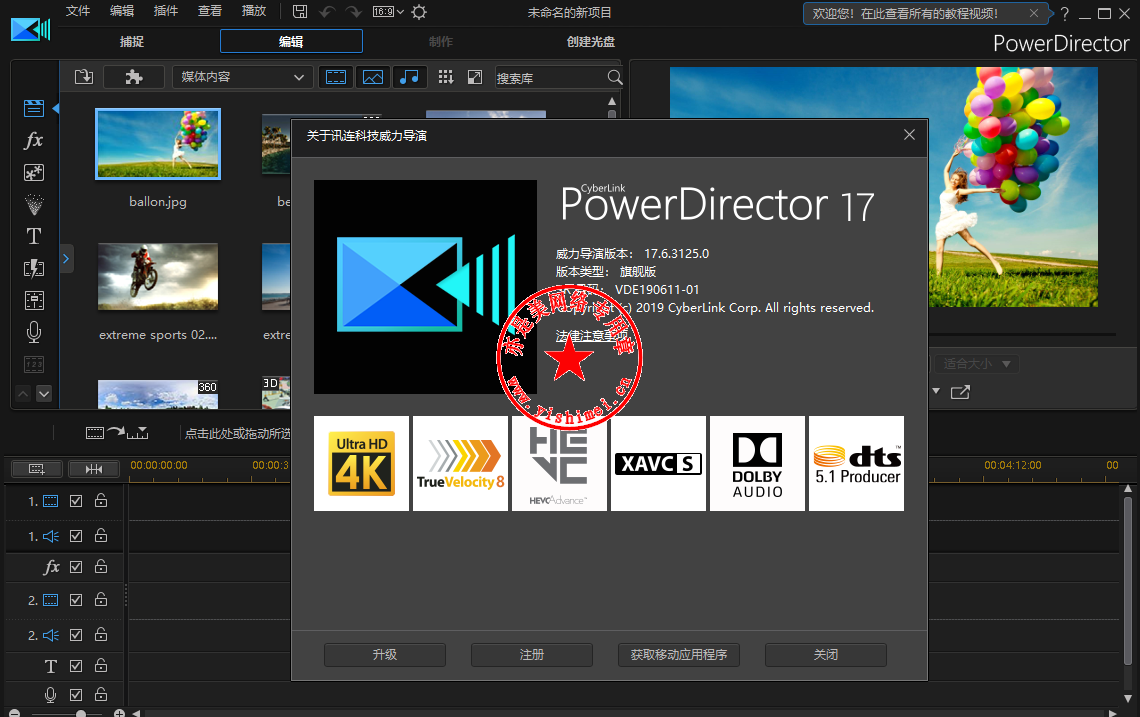Open the 播放 menu
The height and width of the screenshot is (717, 1140).
pyautogui.click(x=254, y=11)
